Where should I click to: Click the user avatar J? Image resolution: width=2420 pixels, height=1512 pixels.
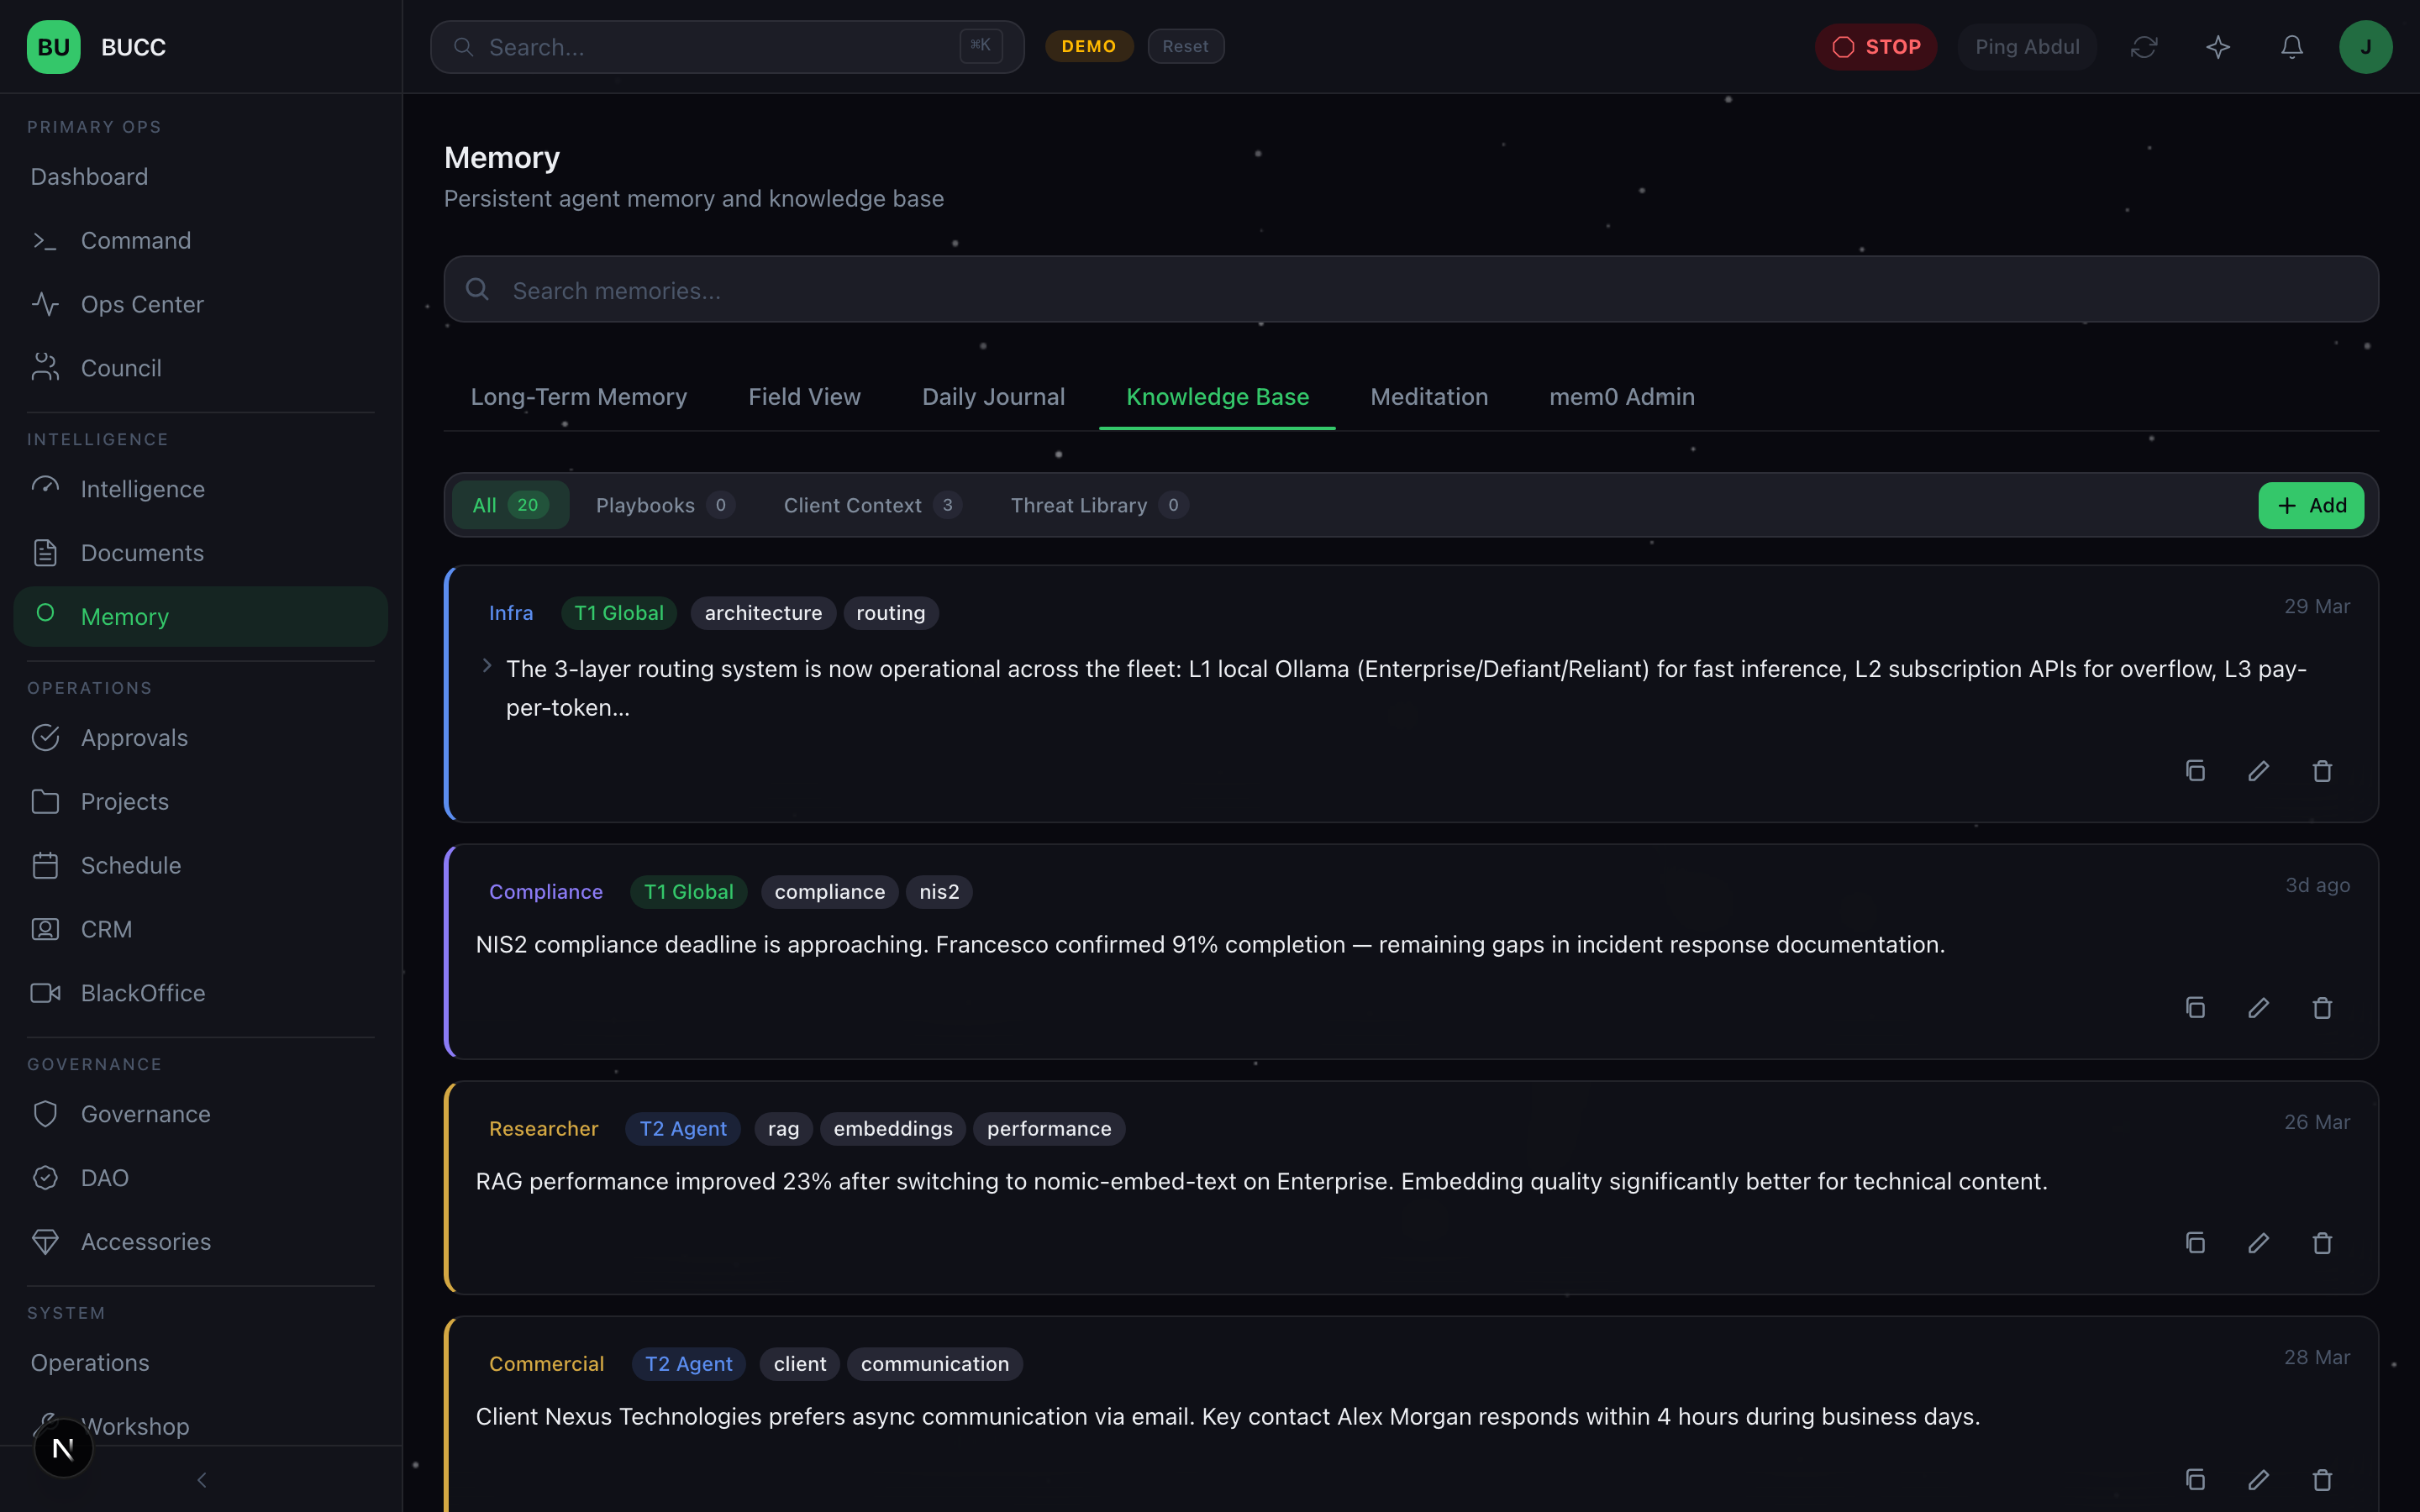tap(2365, 47)
